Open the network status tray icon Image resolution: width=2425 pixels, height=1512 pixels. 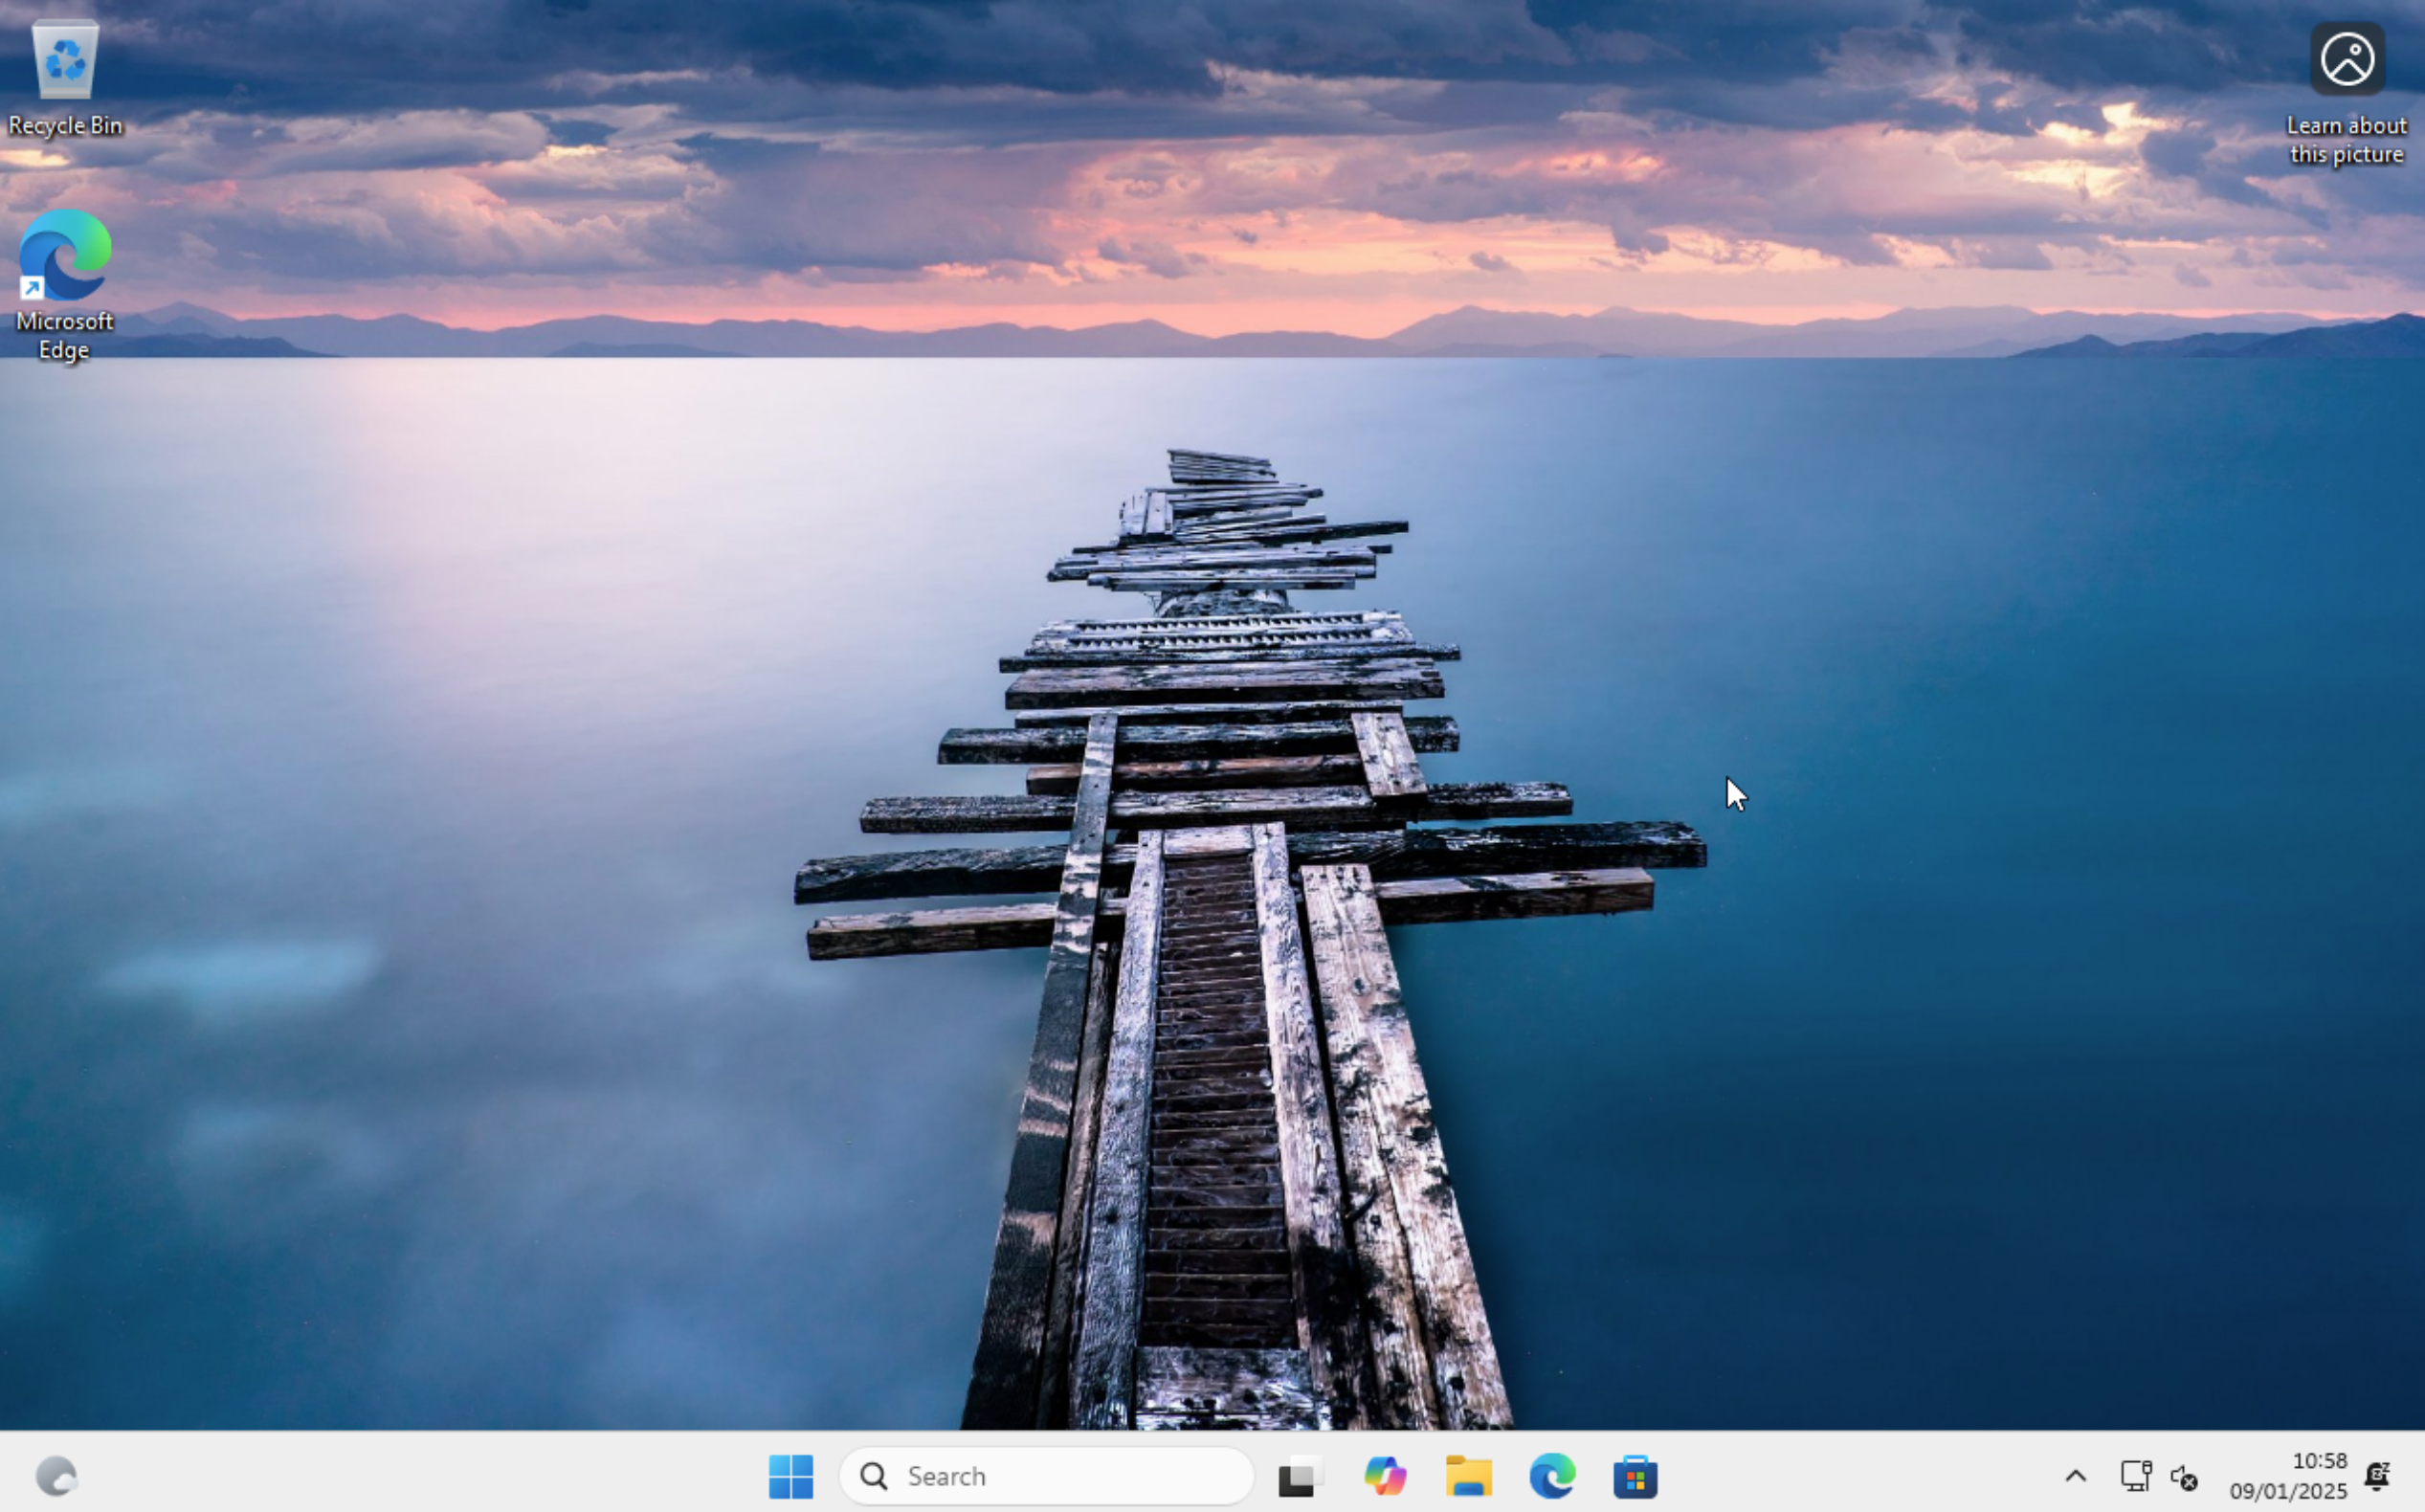pos(2135,1476)
